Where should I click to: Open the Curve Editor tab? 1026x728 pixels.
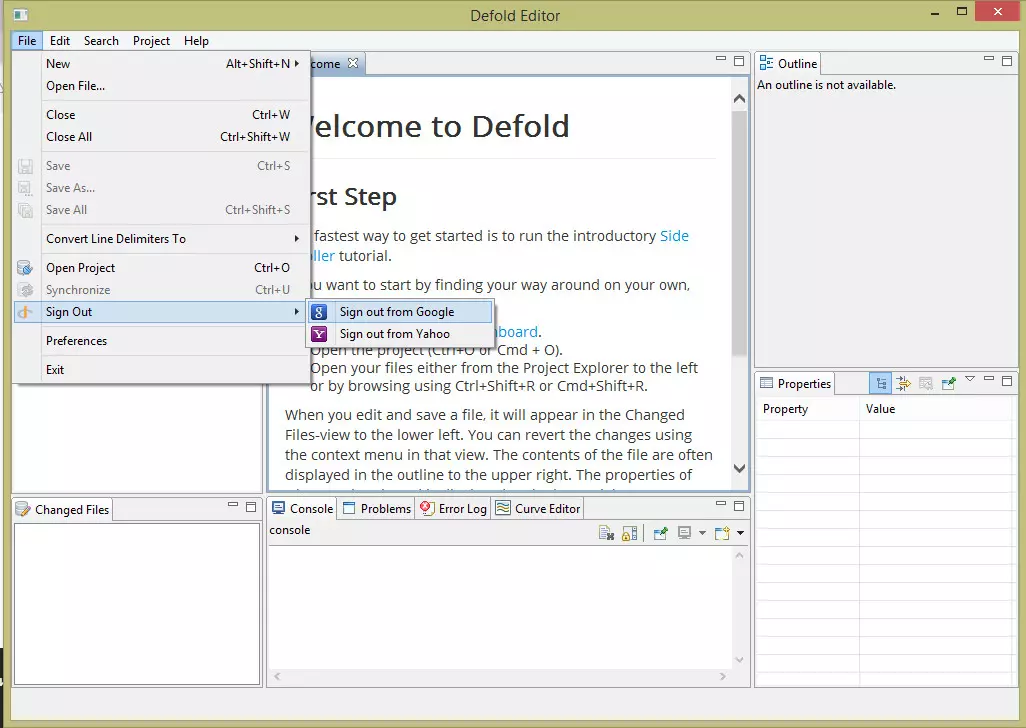(x=537, y=509)
